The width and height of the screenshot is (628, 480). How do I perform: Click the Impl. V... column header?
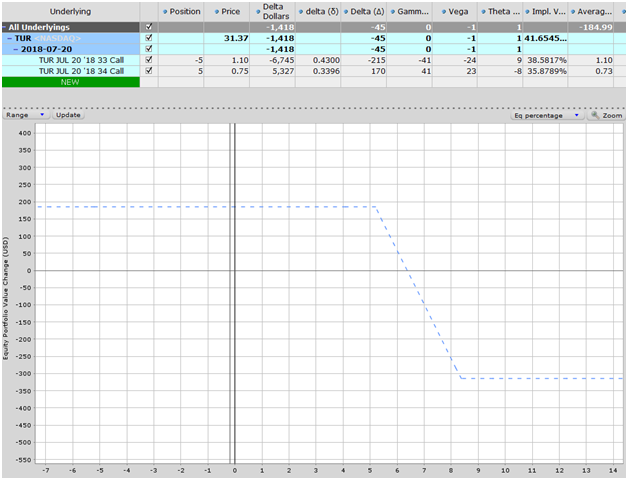545,11
